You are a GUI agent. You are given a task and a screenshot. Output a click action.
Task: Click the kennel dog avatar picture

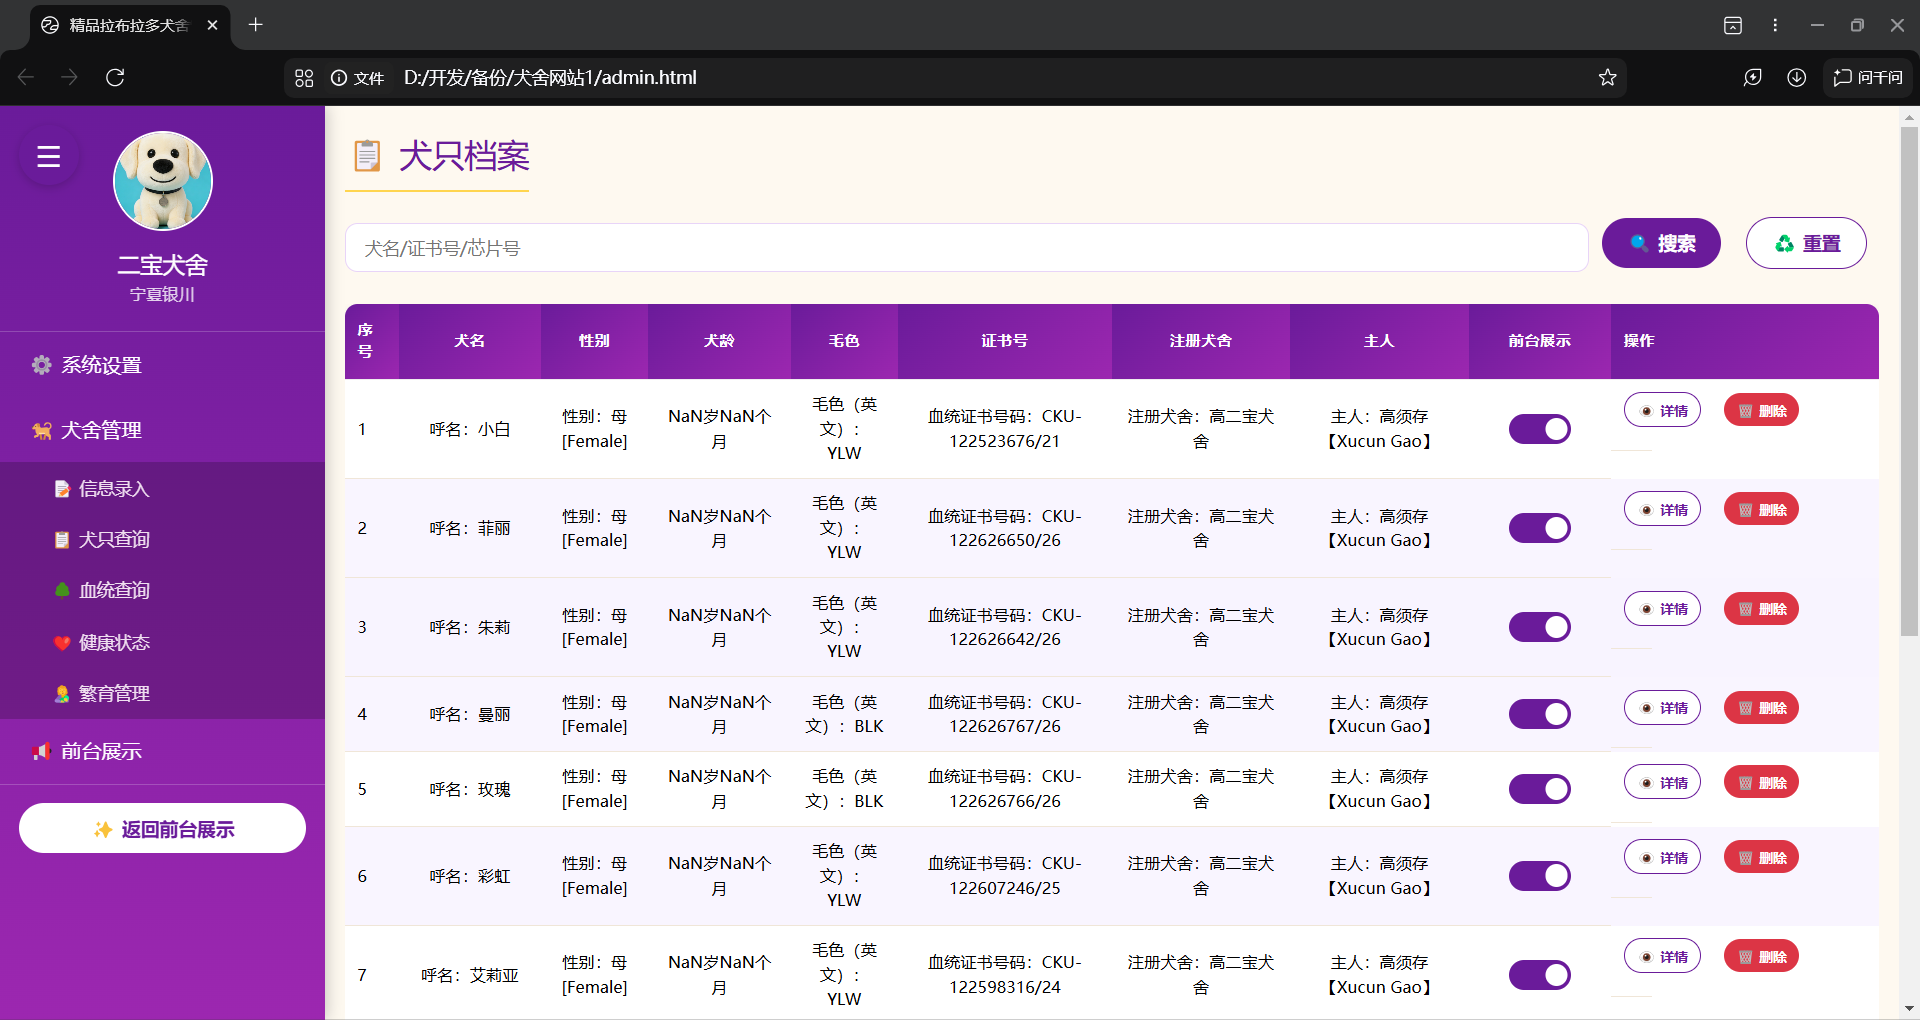163,181
